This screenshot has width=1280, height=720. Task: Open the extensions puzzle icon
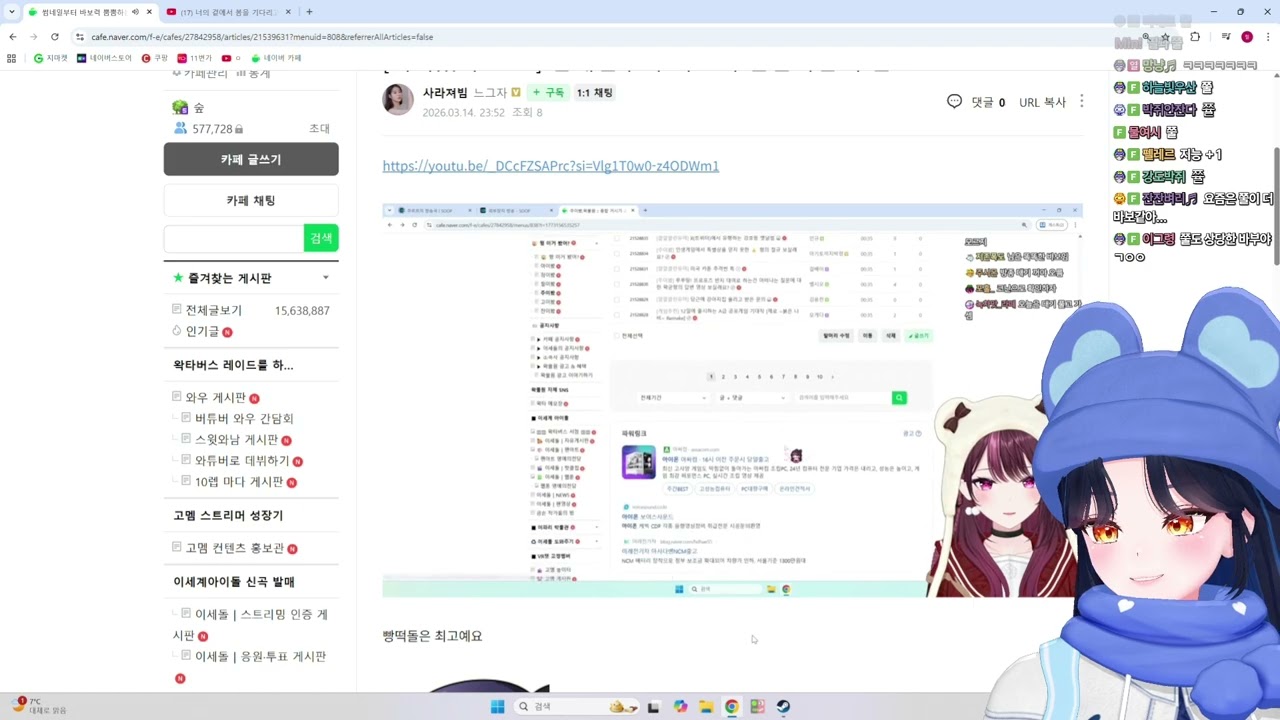click(x=1195, y=37)
